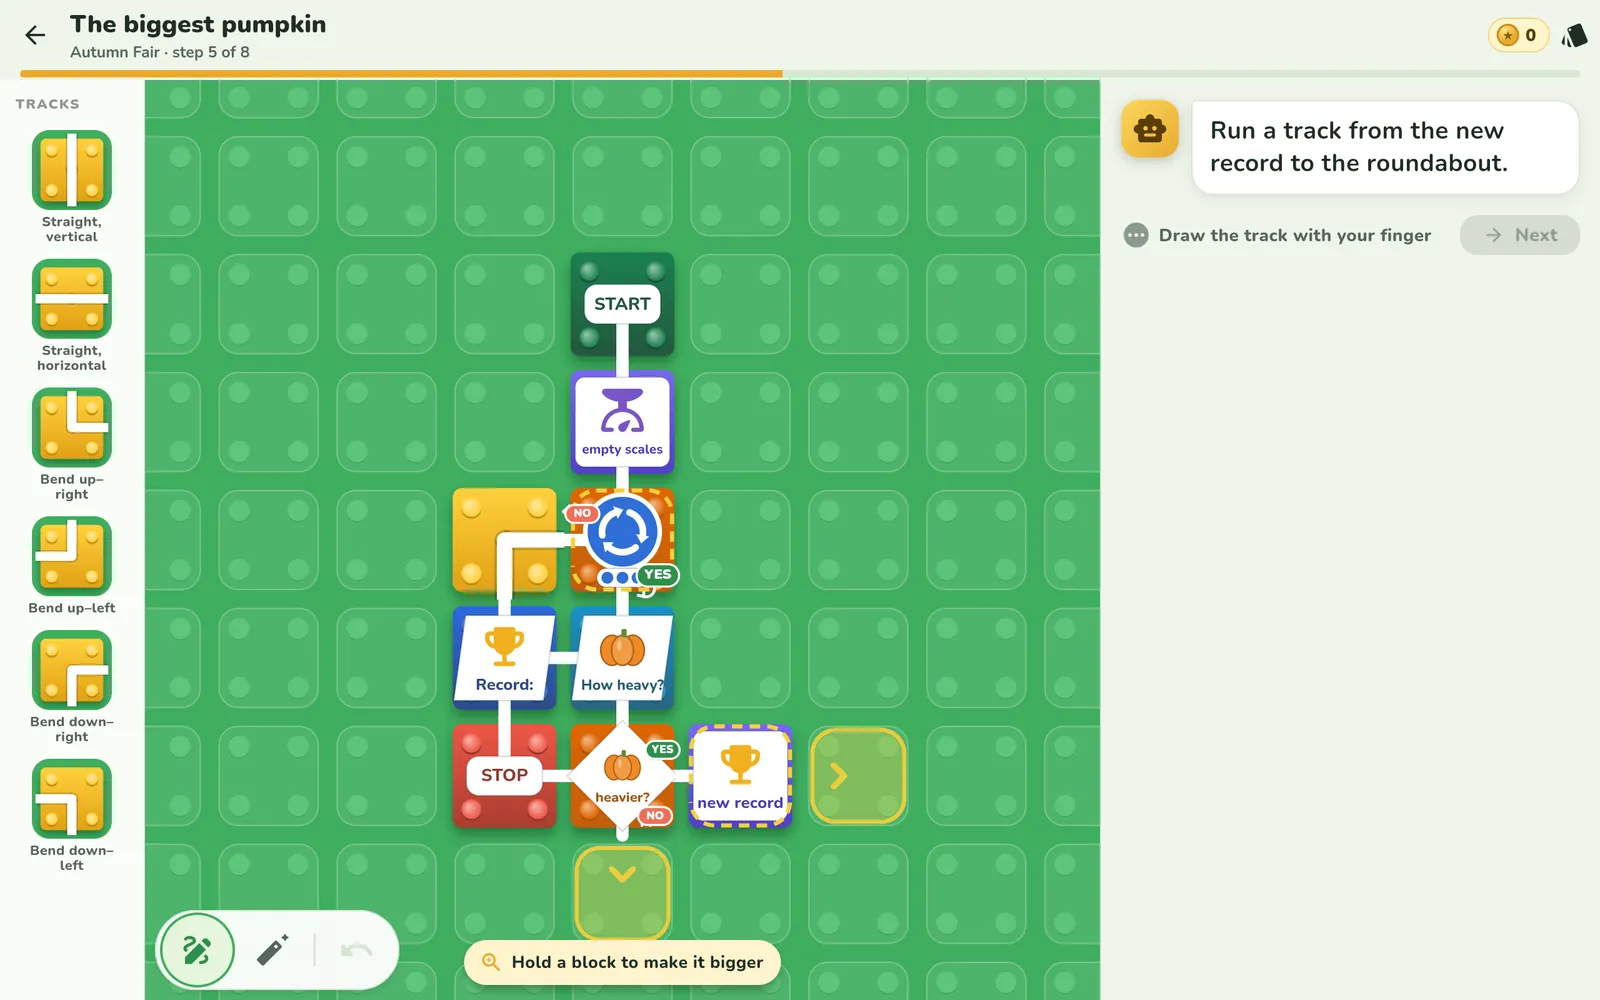This screenshot has height=1000, width=1600.
Task: Activate the draw track tool
Action: [x=197, y=950]
